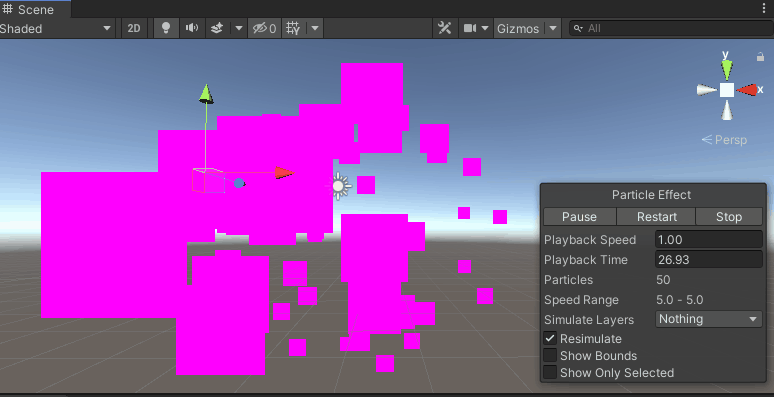Open Scene view options kebab menu

tap(764, 8)
